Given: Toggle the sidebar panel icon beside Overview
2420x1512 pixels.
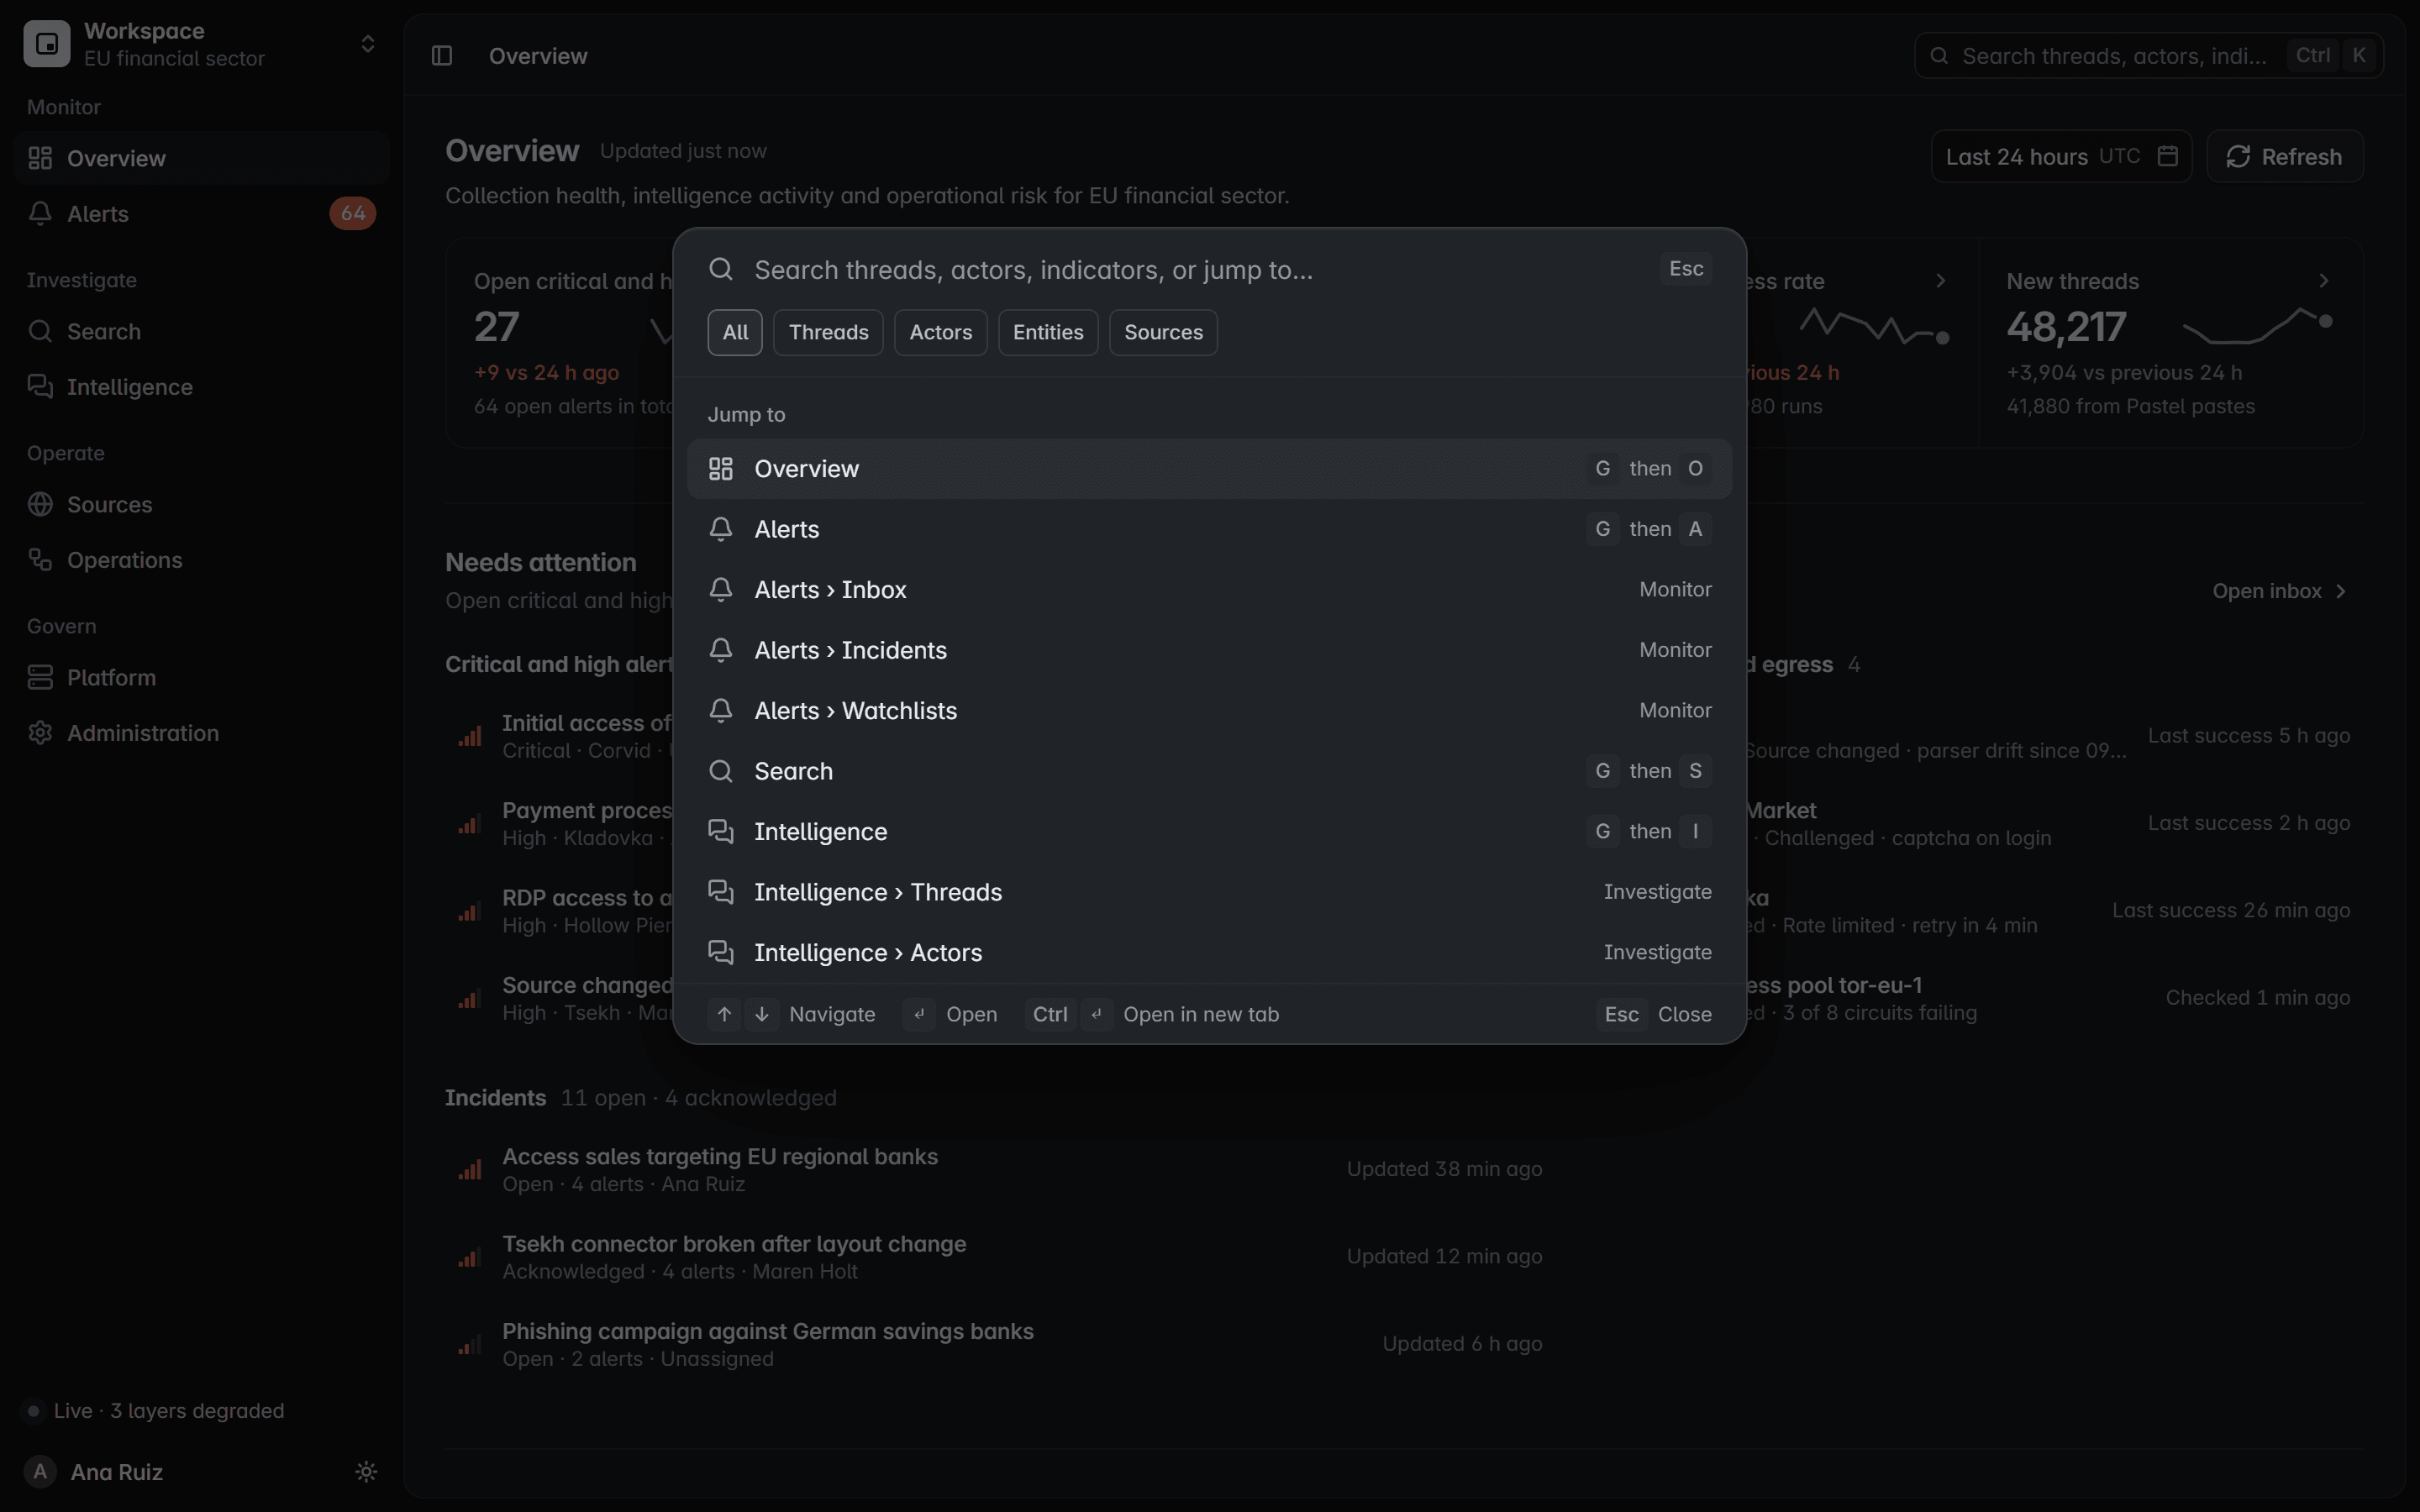Looking at the screenshot, I should 441,56.
